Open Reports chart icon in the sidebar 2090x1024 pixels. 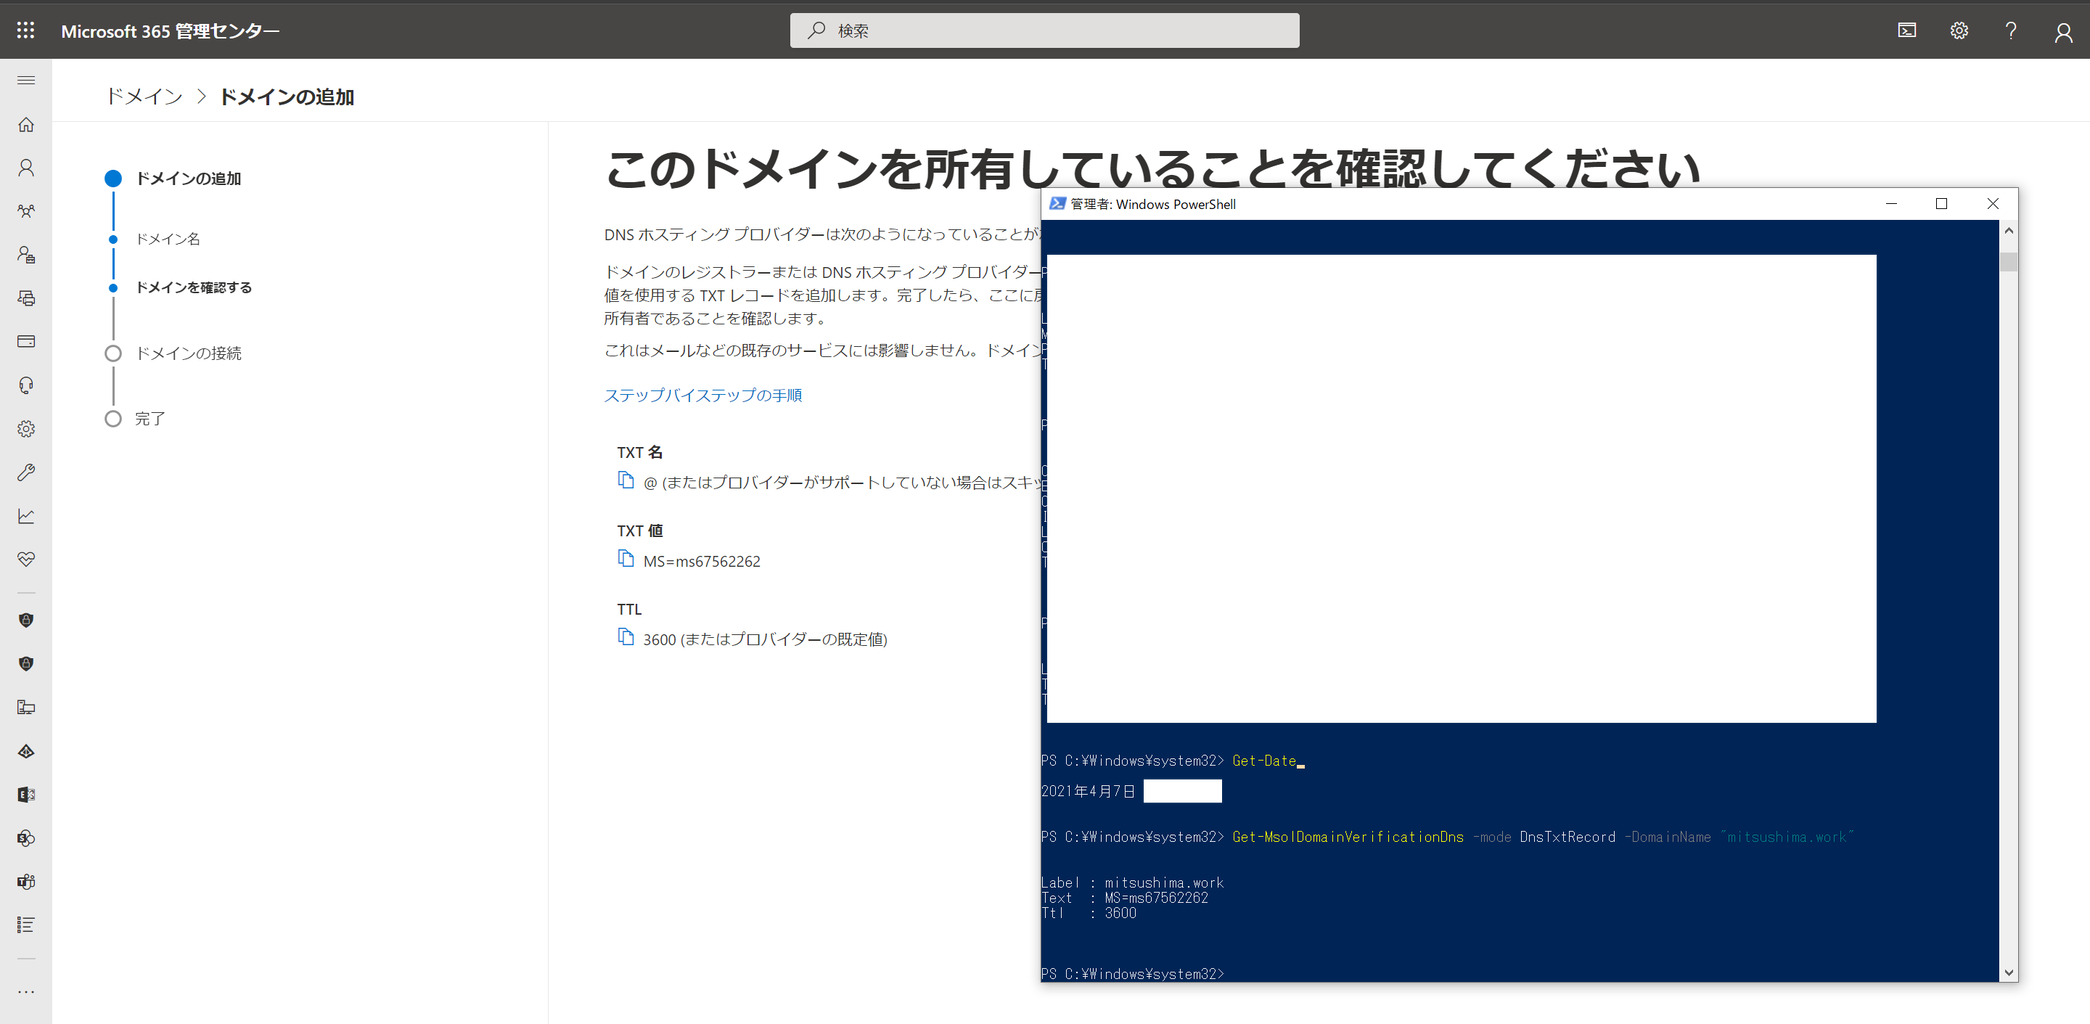click(26, 516)
